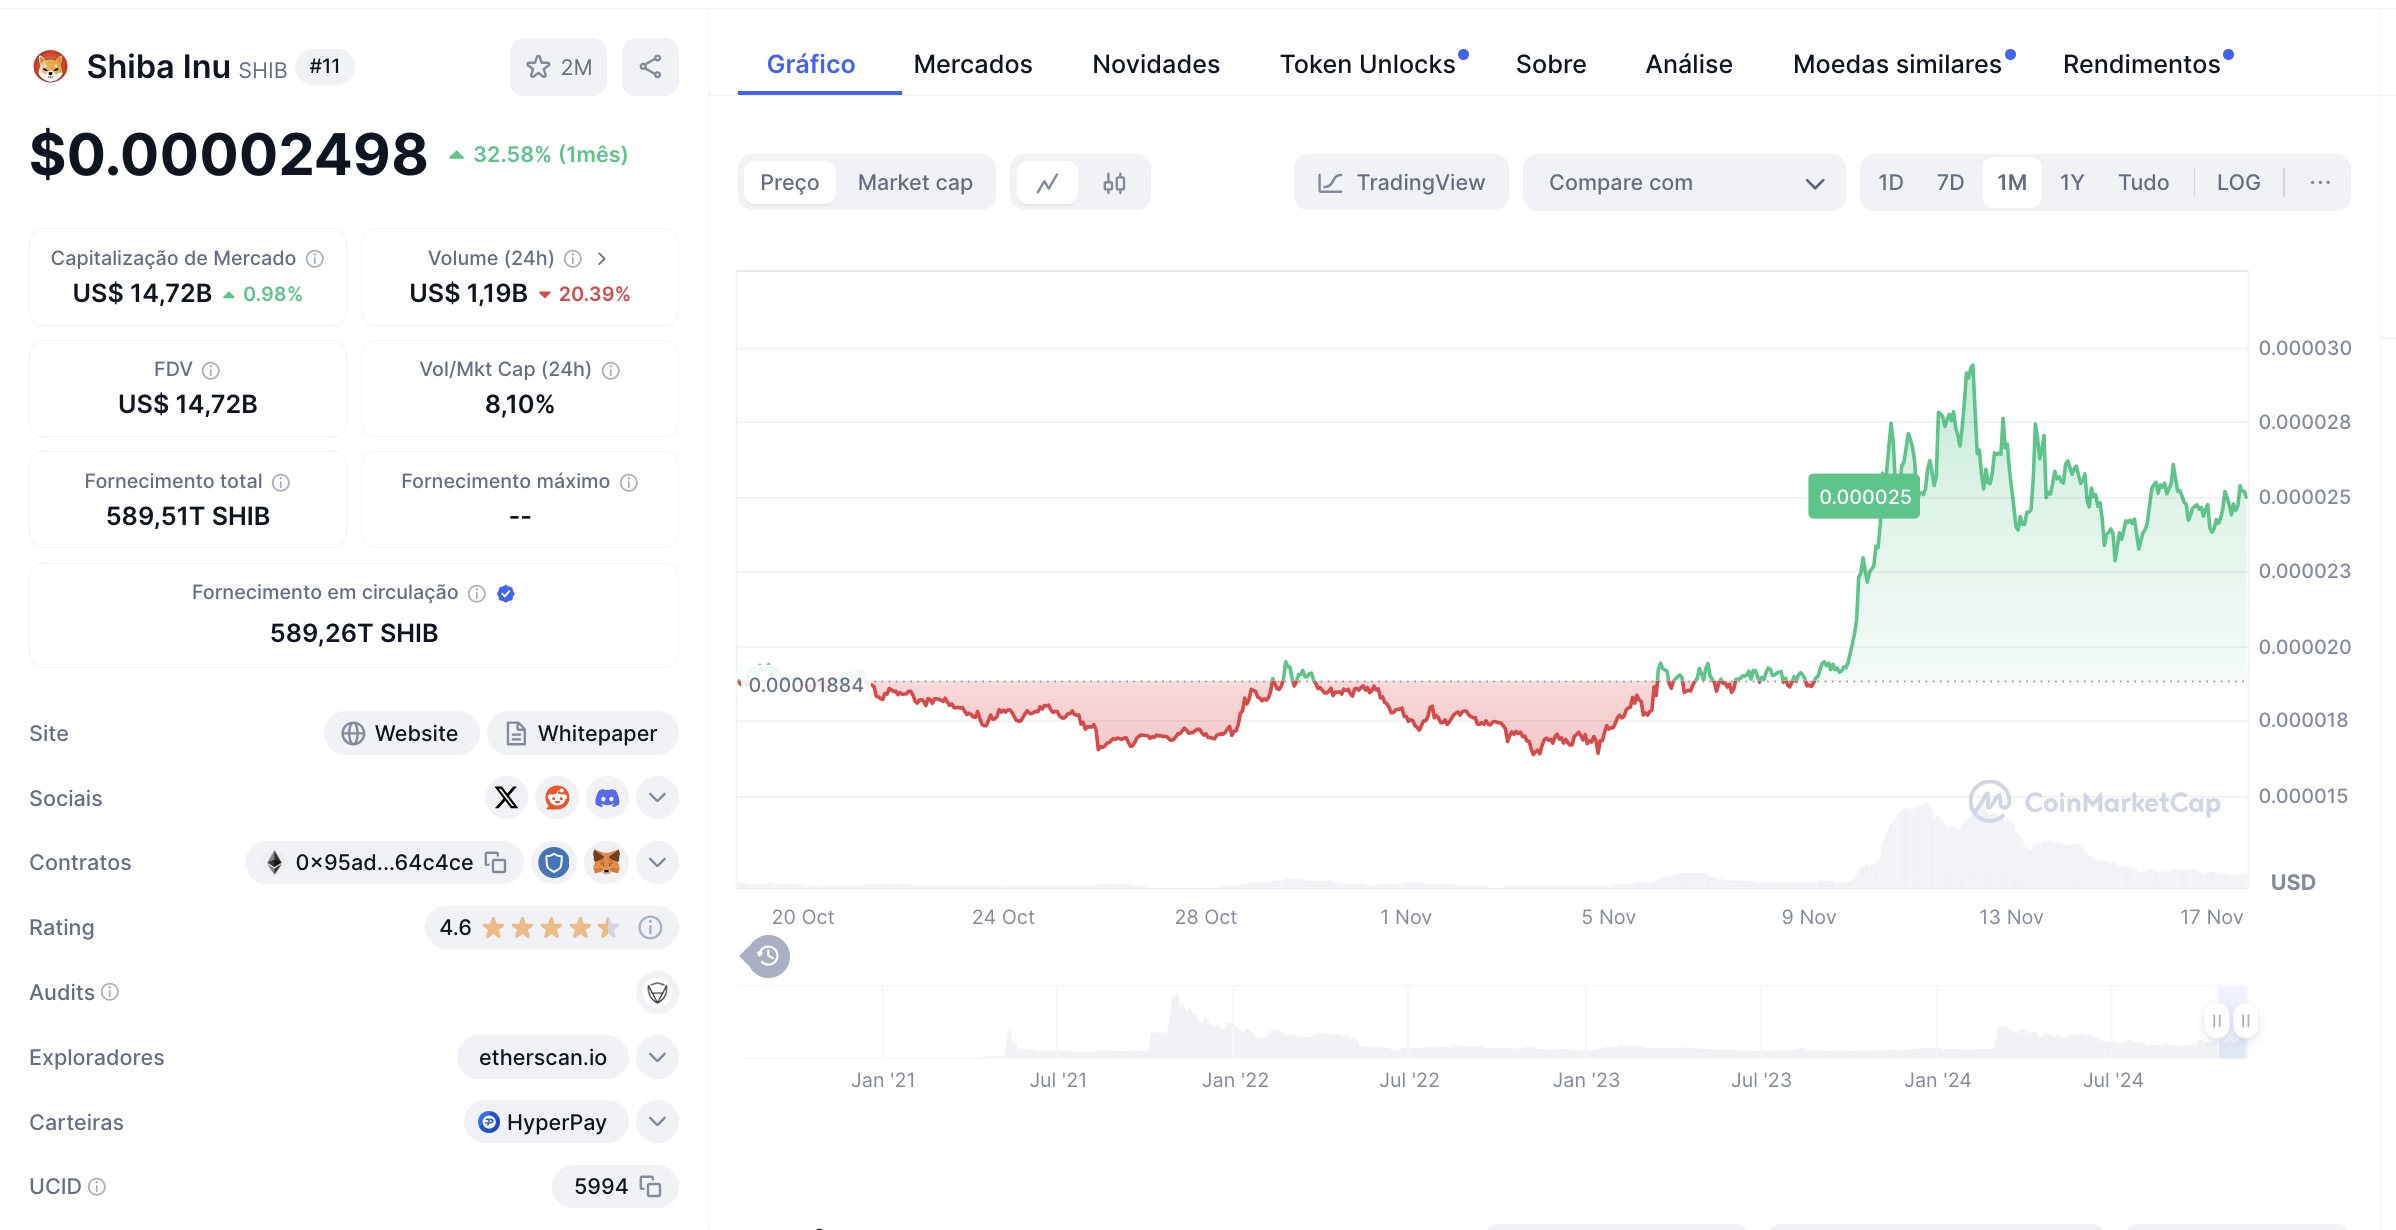This screenshot has height=1230, width=2396.
Task: Open the Compare com dropdown
Action: 1684,183
